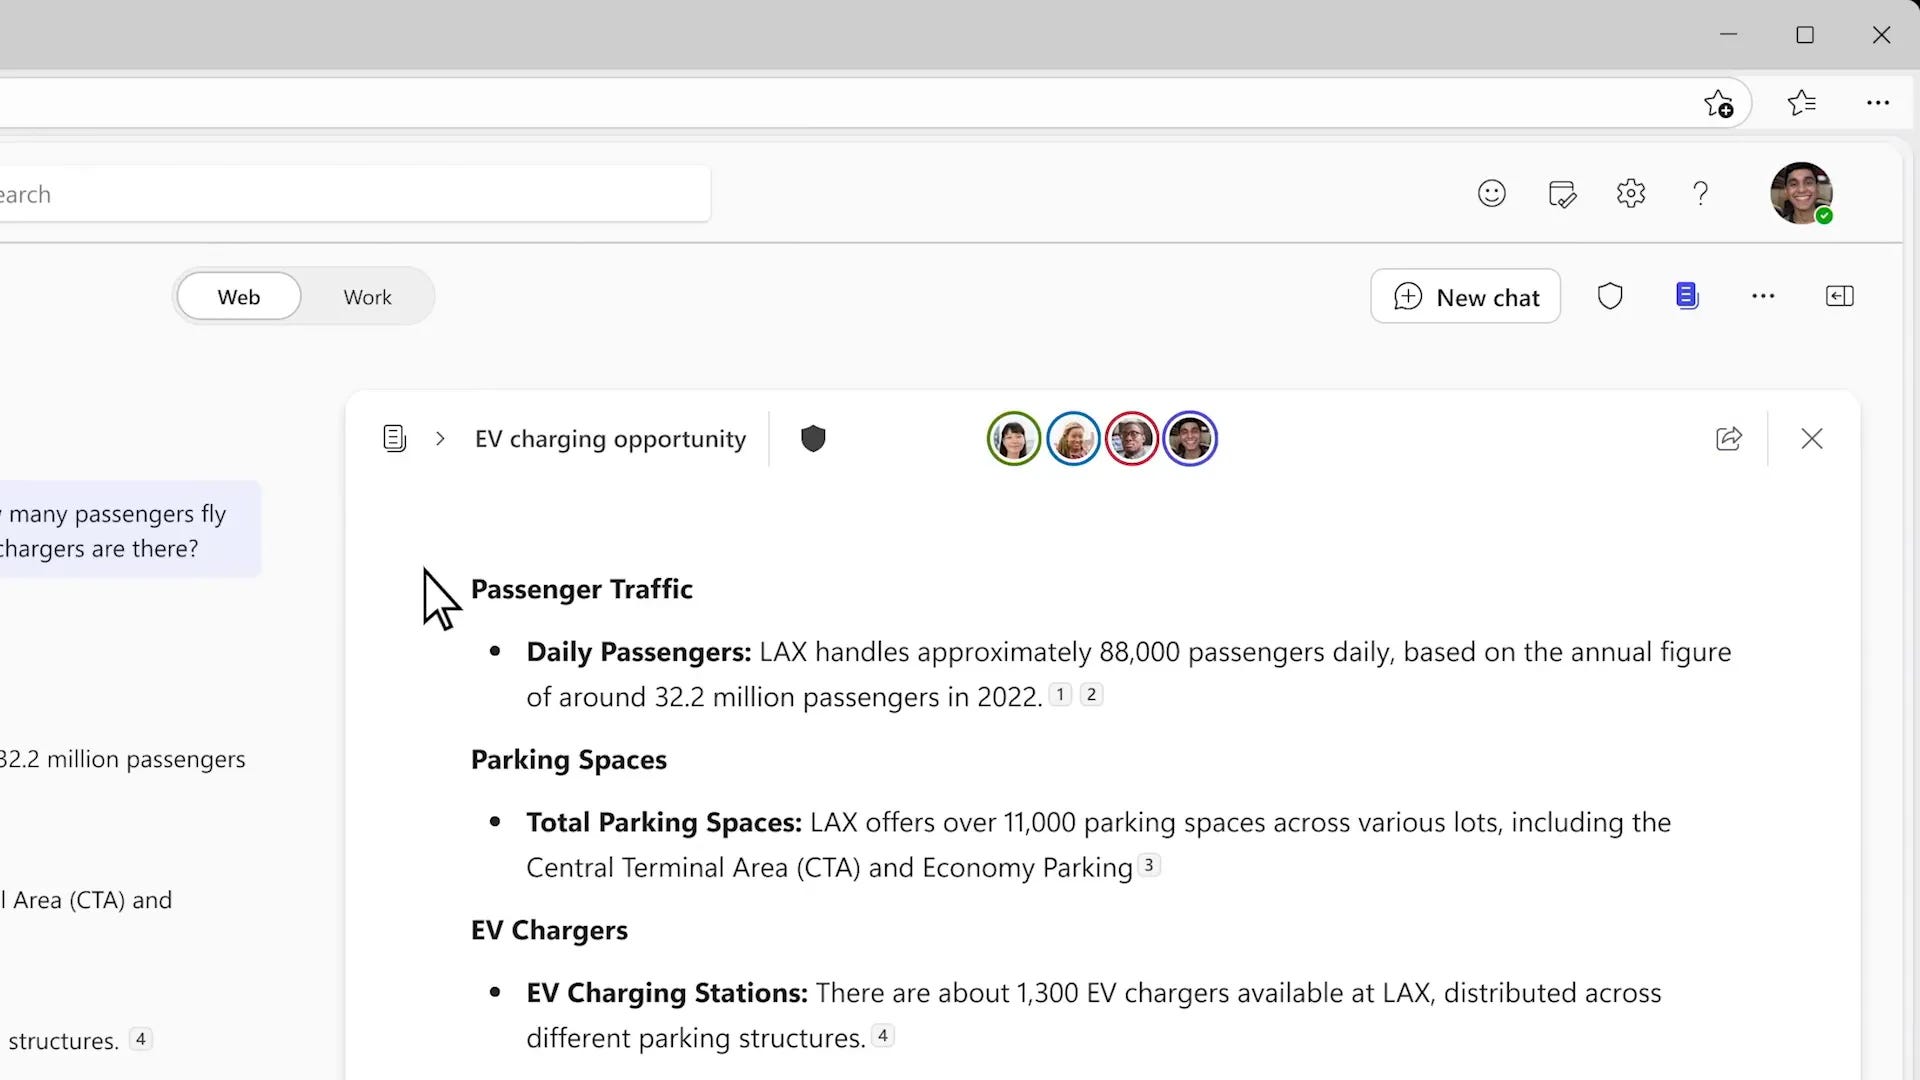Expand the chevron beside EV charging opportunity

click(x=440, y=438)
